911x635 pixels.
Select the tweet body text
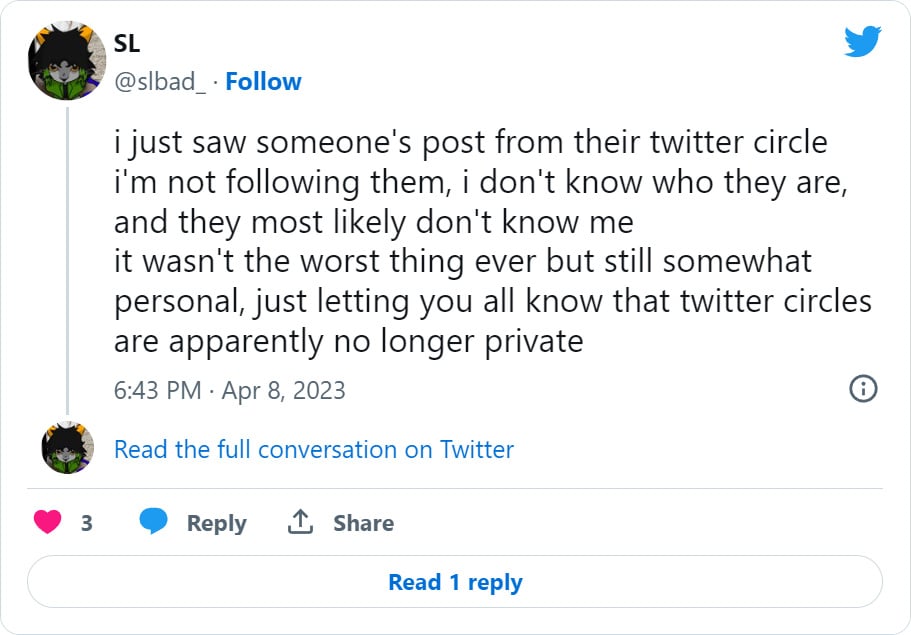(x=450, y=240)
